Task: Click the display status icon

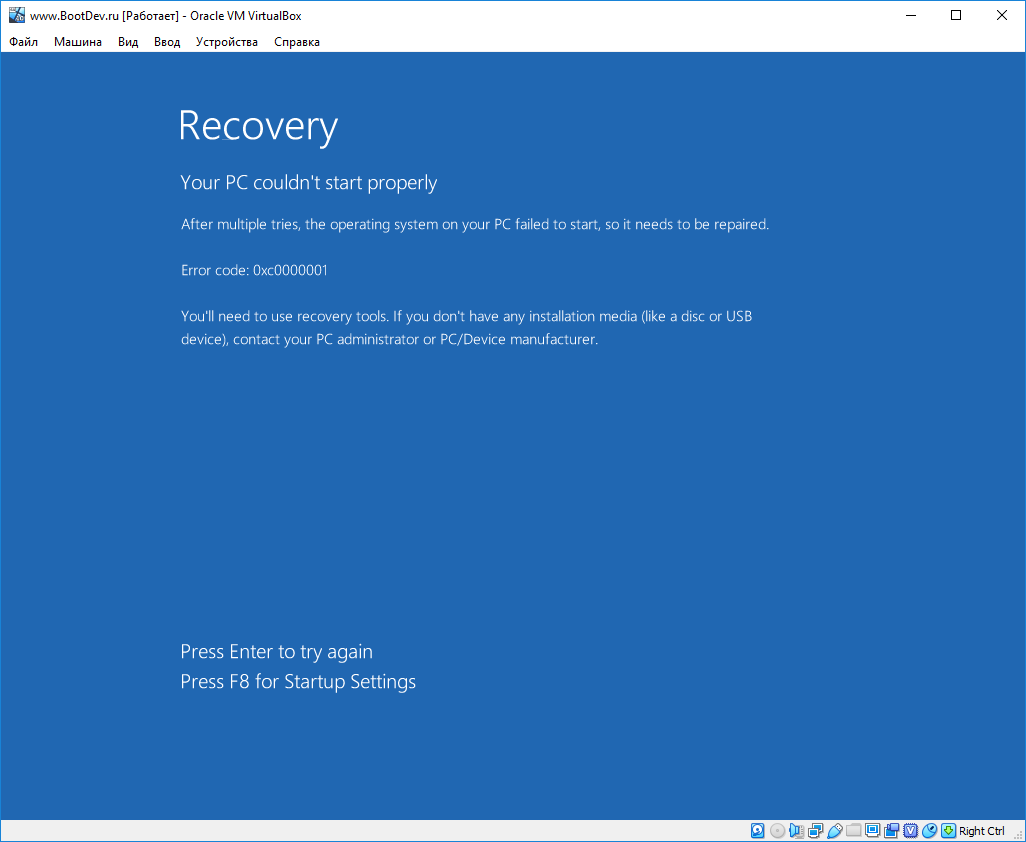Action: (872, 830)
